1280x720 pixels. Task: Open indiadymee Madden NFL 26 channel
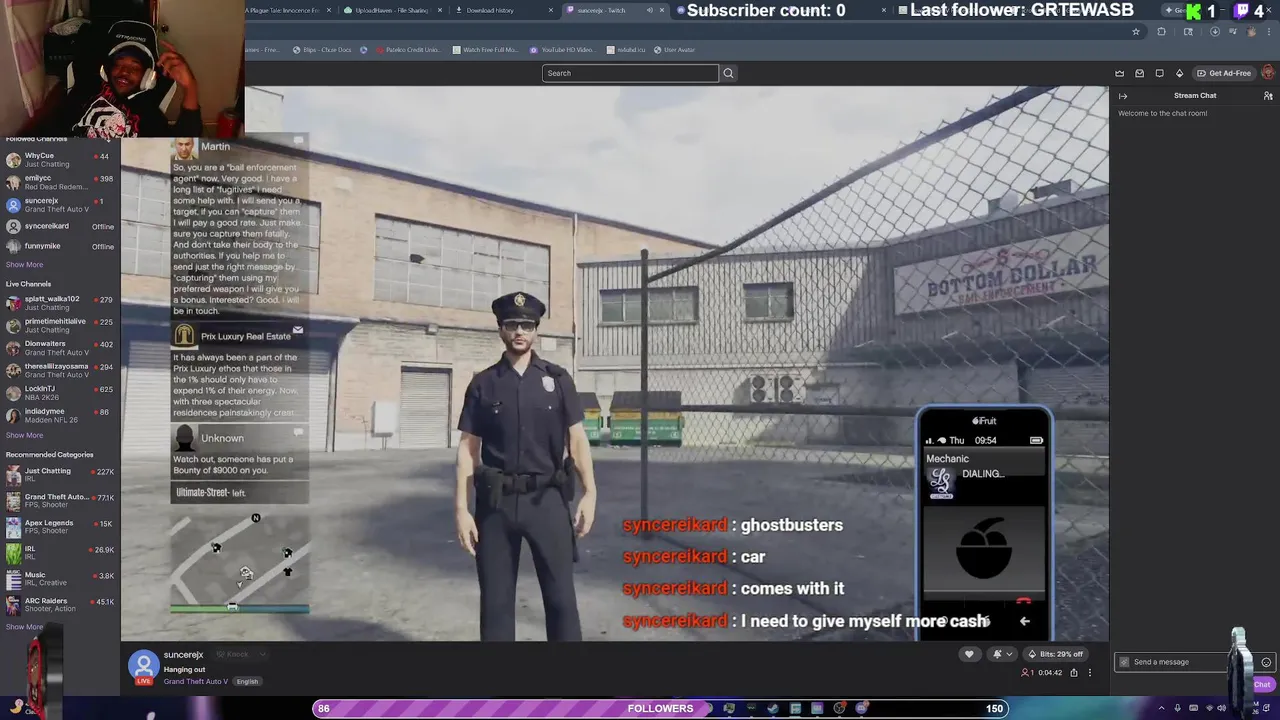tap(59, 415)
